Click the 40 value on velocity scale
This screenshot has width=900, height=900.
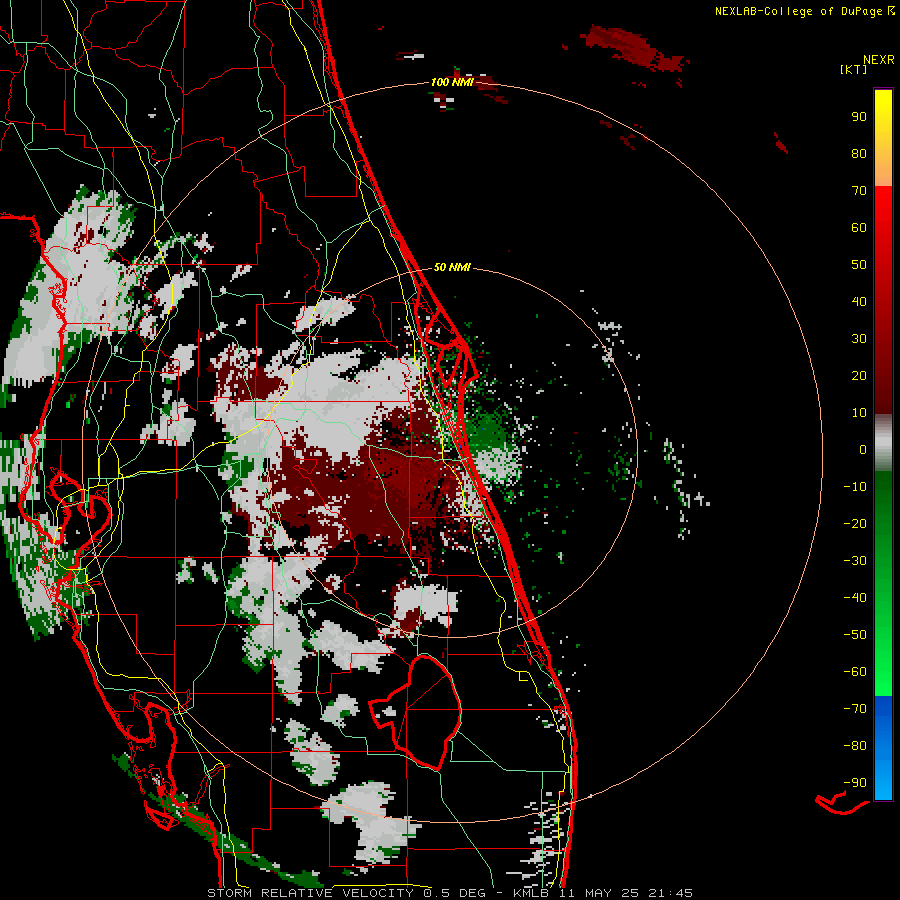pyautogui.click(x=859, y=302)
